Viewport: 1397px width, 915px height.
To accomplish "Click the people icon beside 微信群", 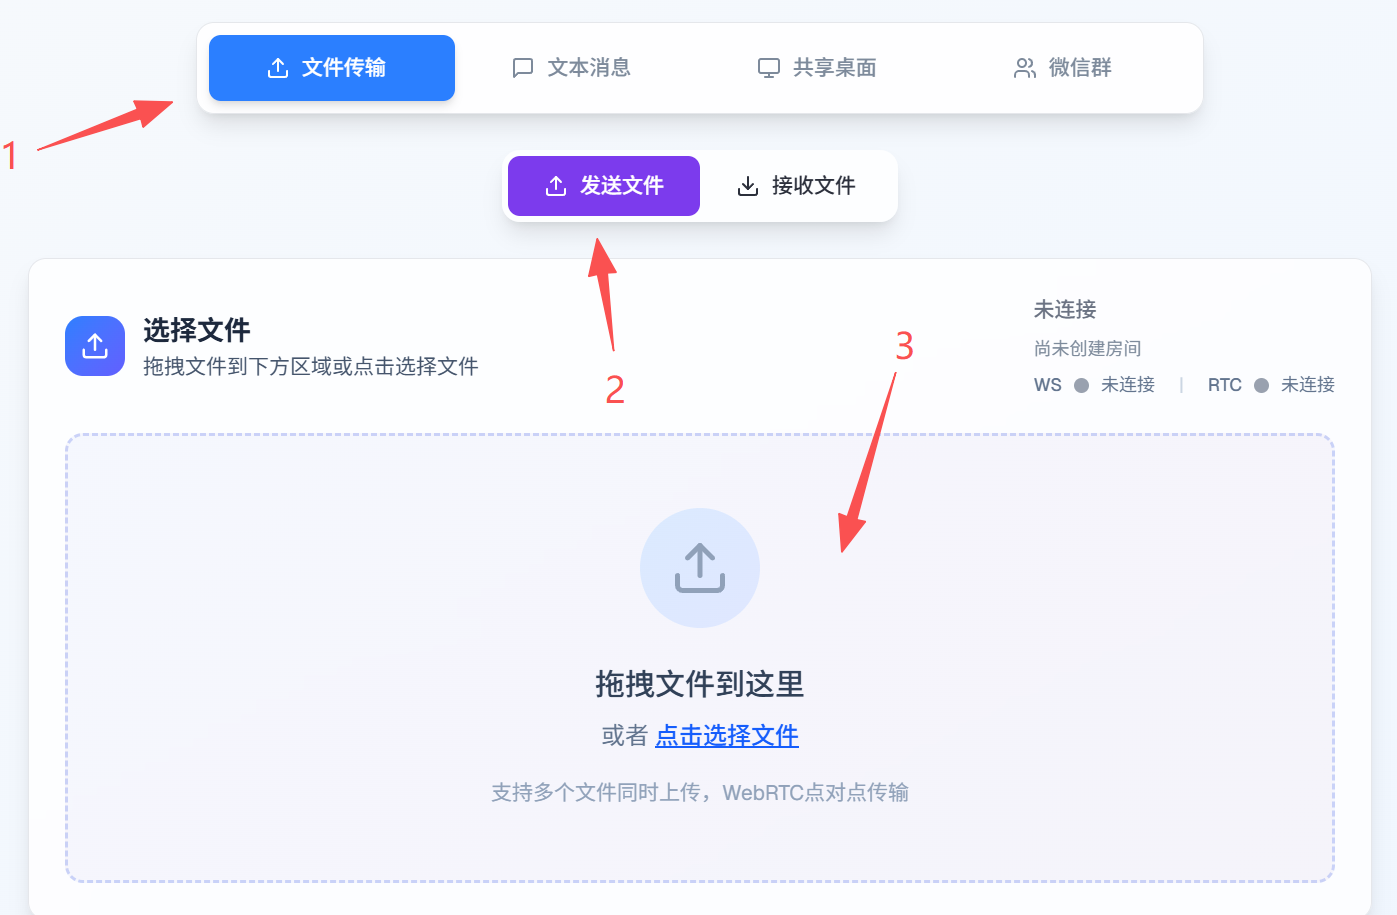I will tap(1024, 68).
